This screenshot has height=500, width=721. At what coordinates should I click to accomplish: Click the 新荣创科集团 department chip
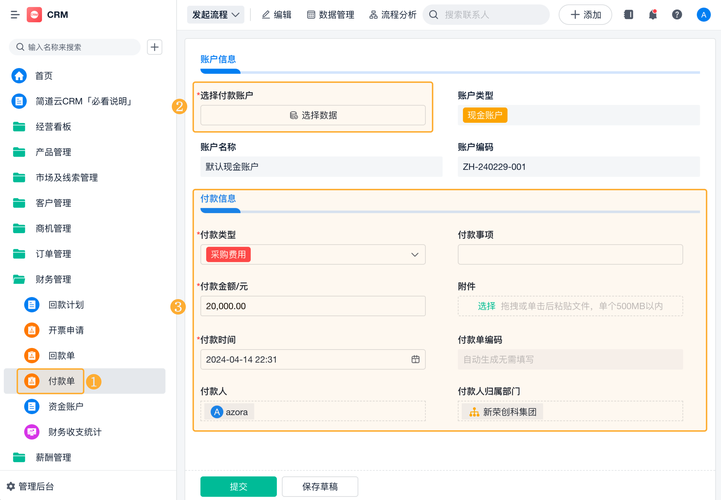[503, 412]
